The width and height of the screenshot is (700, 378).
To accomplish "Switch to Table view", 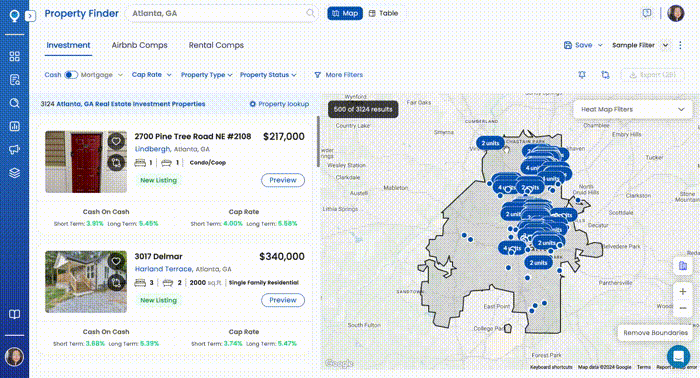I will click(383, 13).
